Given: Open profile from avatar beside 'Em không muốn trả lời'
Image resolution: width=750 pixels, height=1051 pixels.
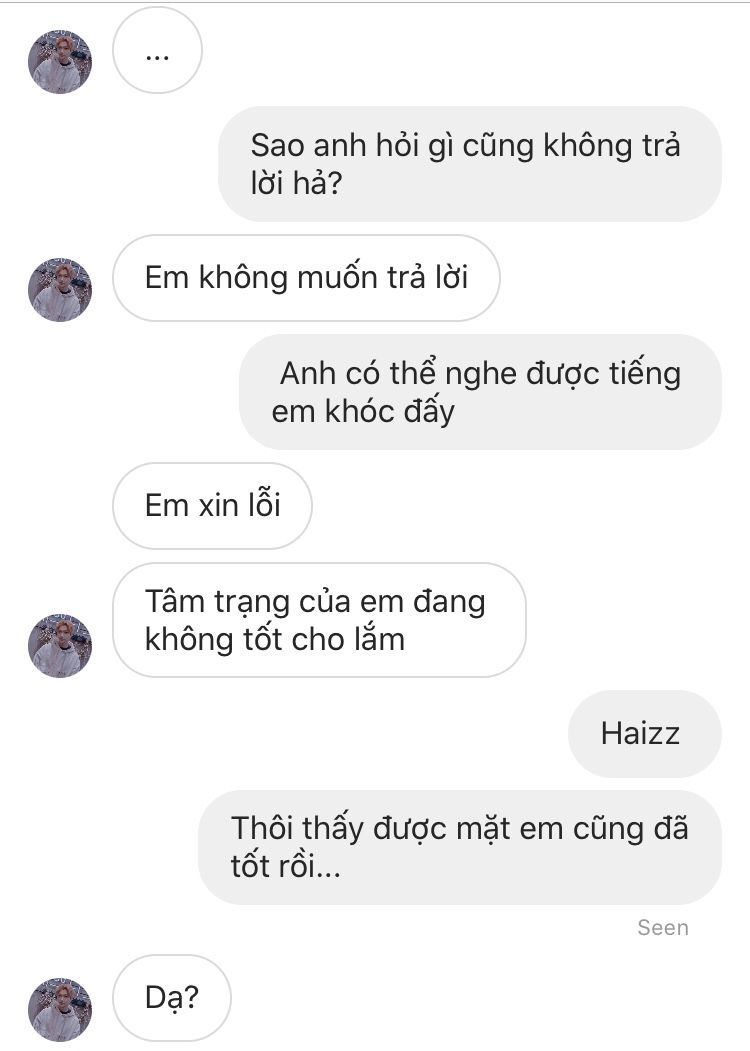Looking at the screenshot, I should [60, 290].
